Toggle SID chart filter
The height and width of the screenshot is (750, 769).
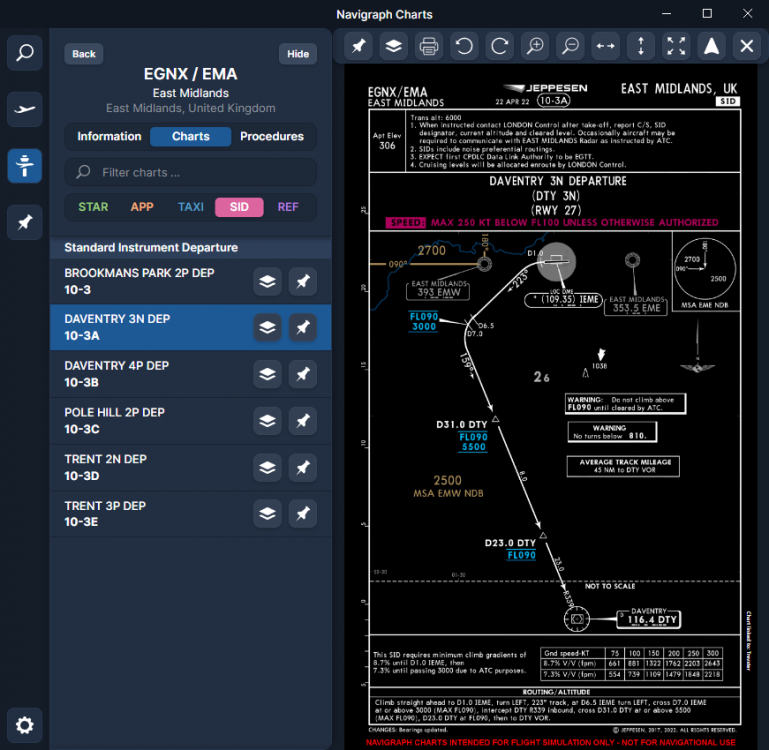(x=239, y=207)
